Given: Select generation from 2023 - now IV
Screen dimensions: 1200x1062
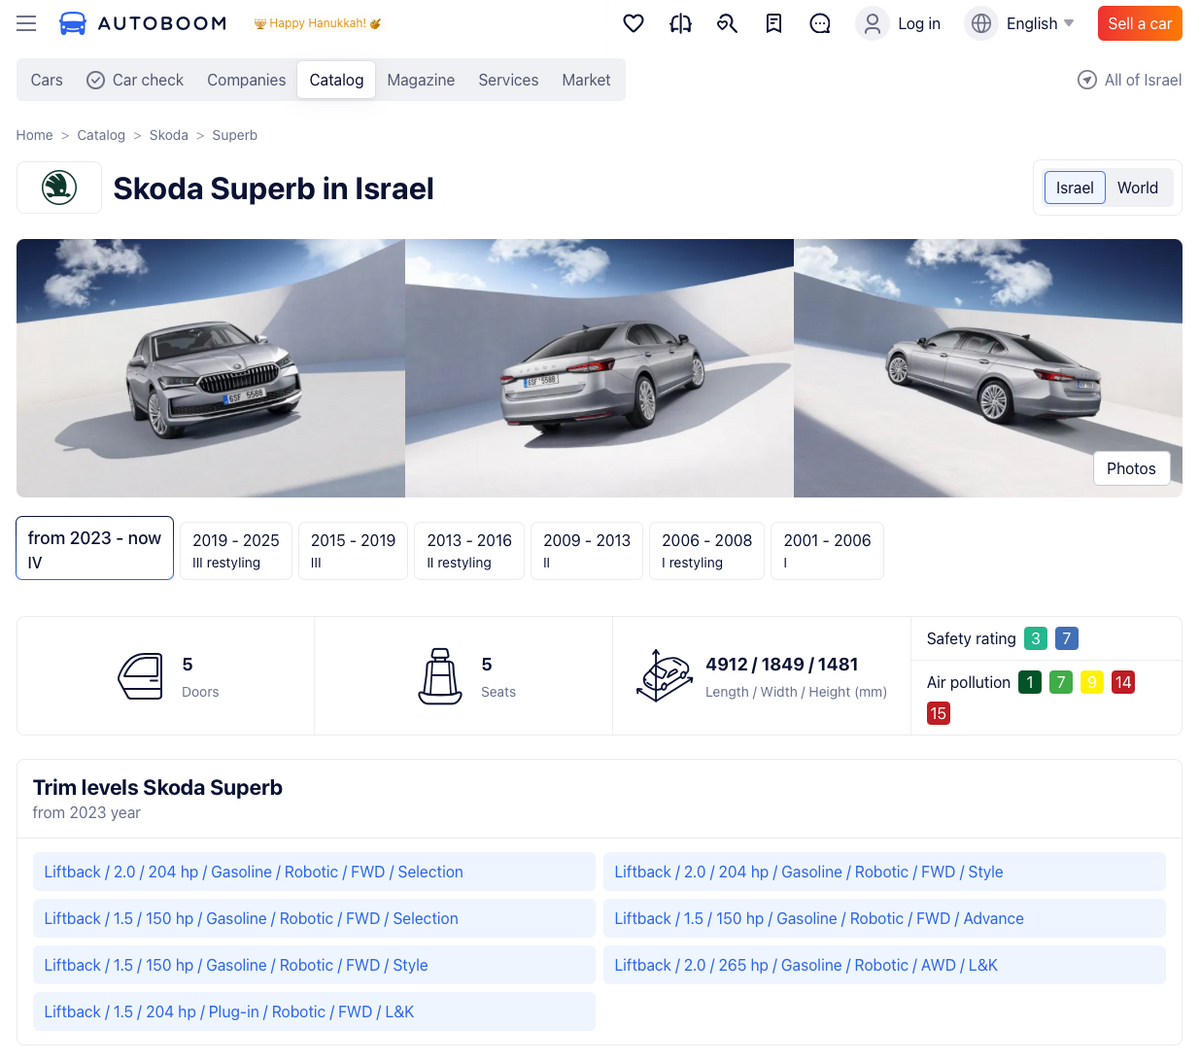Looking at the screenshot, I should pyautogui.click(x=95, y=548).
